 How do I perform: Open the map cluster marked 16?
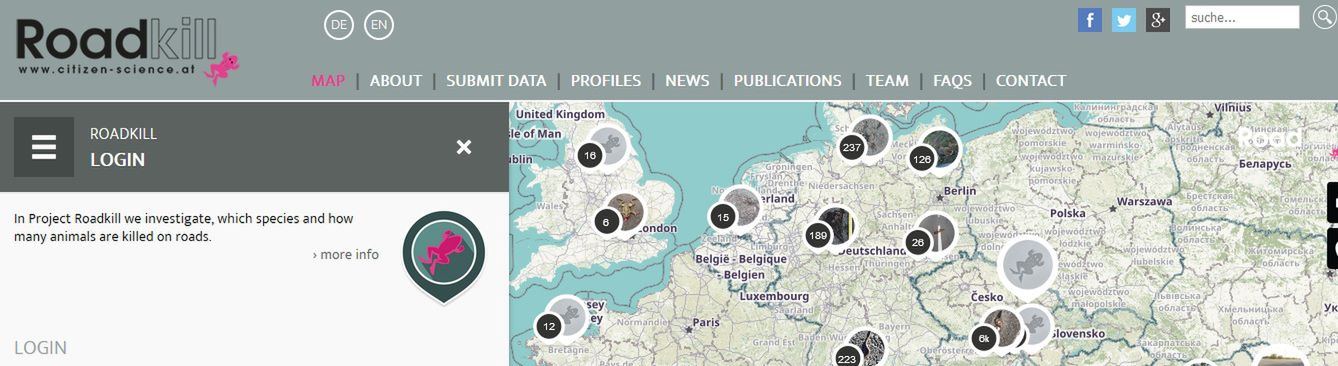[x=590, y=155]
